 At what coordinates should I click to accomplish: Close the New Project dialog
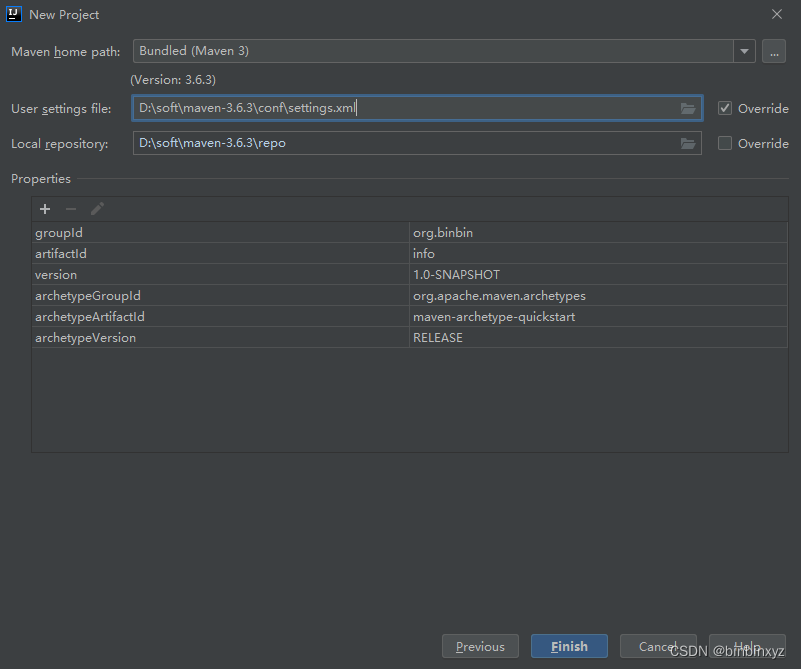point(776,14)
